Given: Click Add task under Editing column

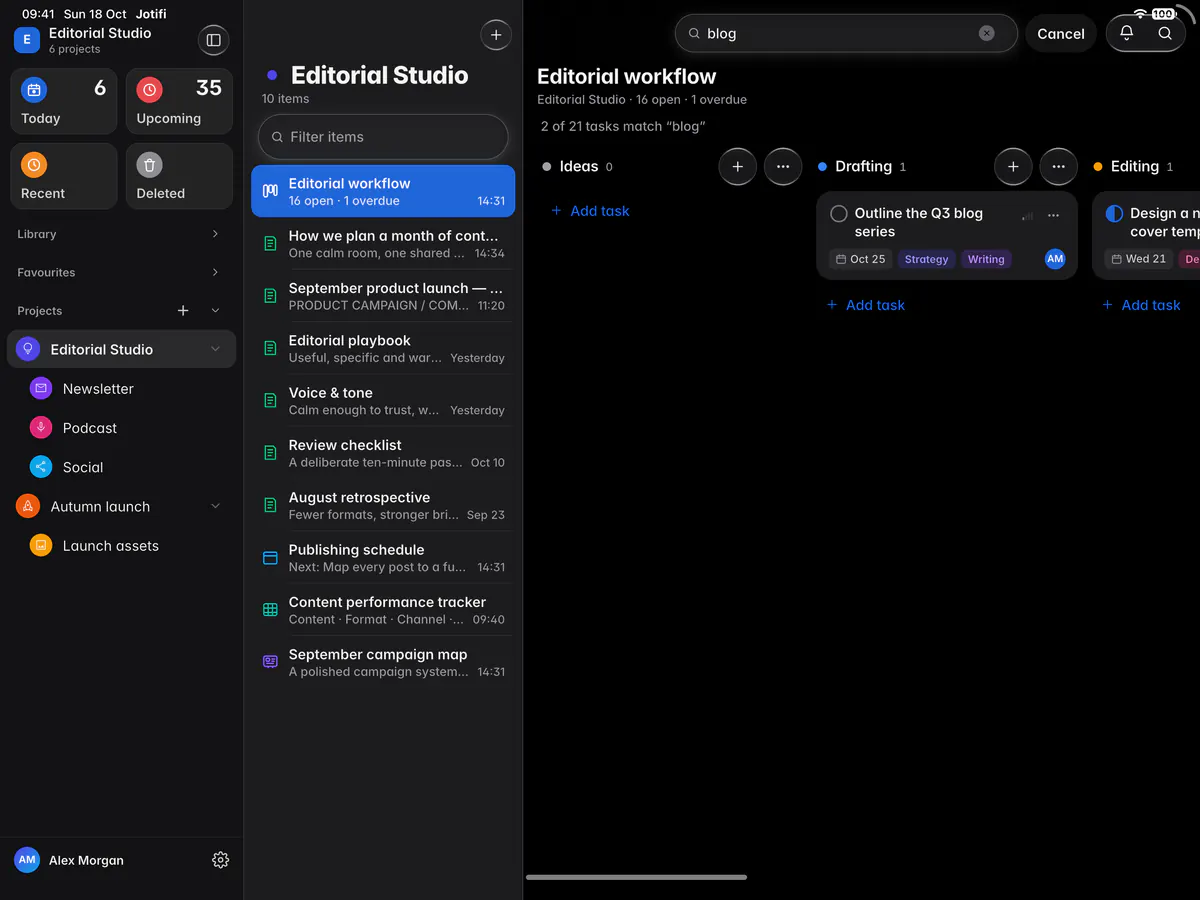Looking at the screenshot, I should [1141, 305].
